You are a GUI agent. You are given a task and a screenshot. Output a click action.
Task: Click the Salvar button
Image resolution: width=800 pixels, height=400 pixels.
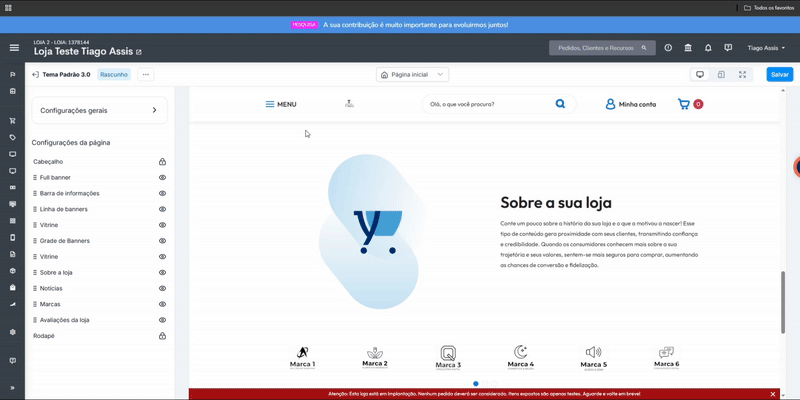[780, 74]
